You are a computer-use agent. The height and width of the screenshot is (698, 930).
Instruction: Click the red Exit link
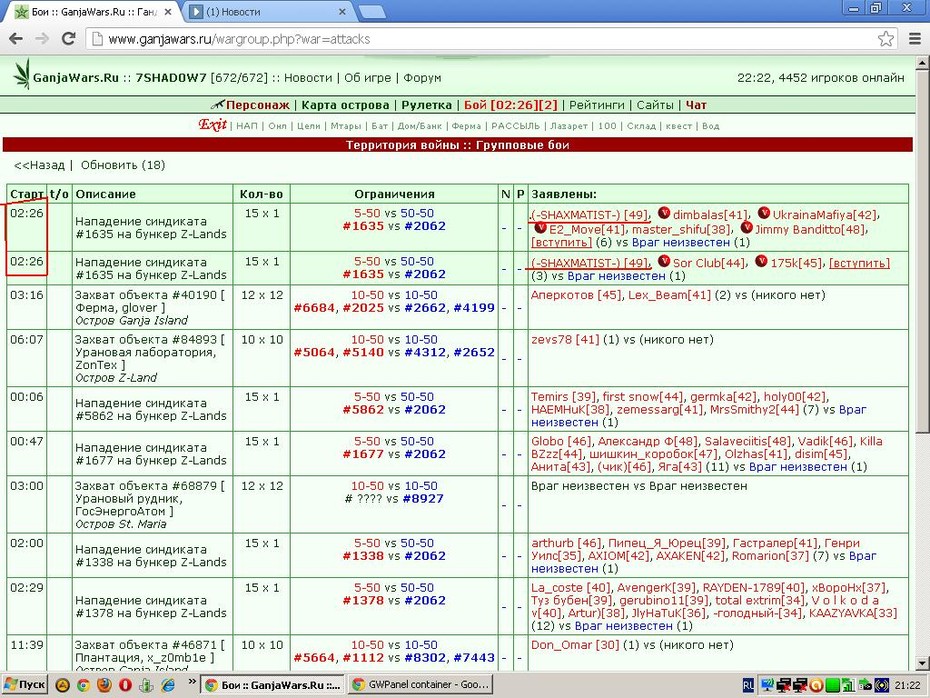tap(212, 125)
